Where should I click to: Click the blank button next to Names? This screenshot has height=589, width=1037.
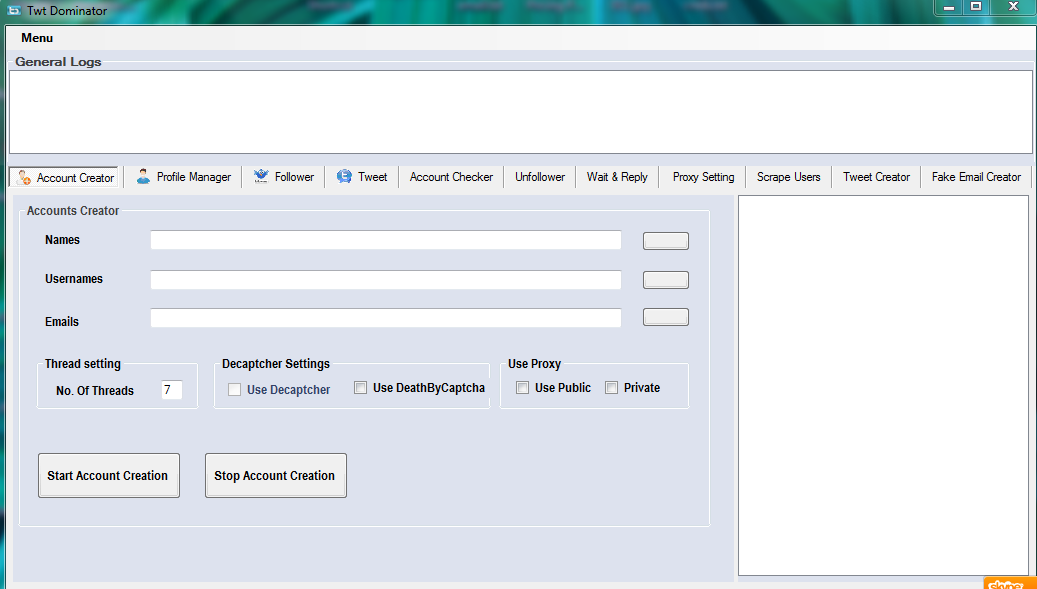pyautogui.click(x=666, y=241)
